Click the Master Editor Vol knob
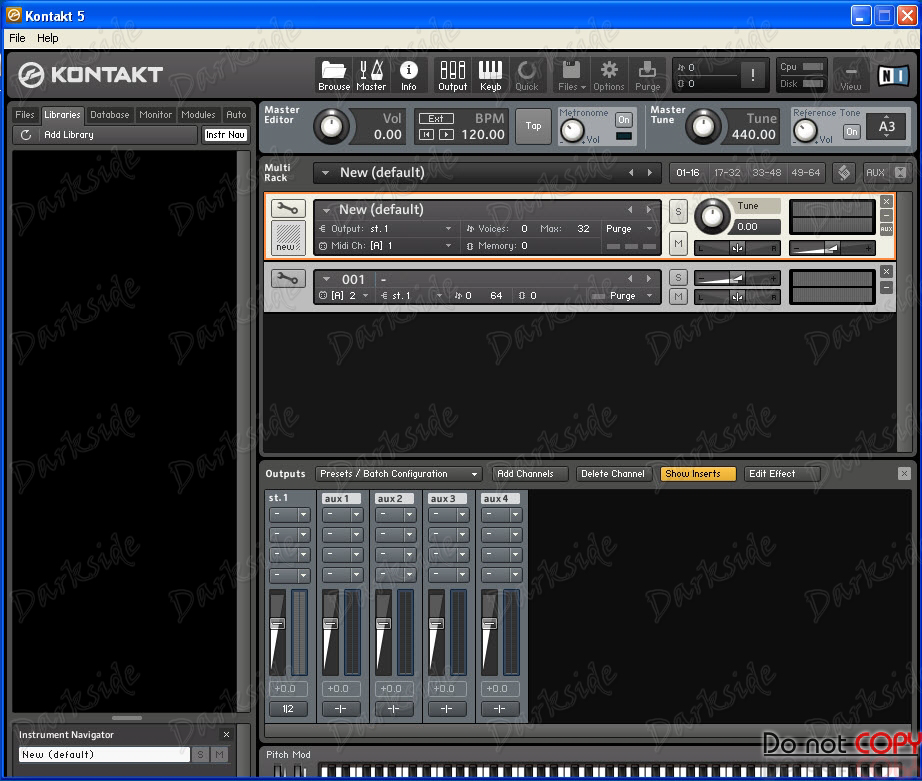Screen dimensions: 922x781 [331, 126]
